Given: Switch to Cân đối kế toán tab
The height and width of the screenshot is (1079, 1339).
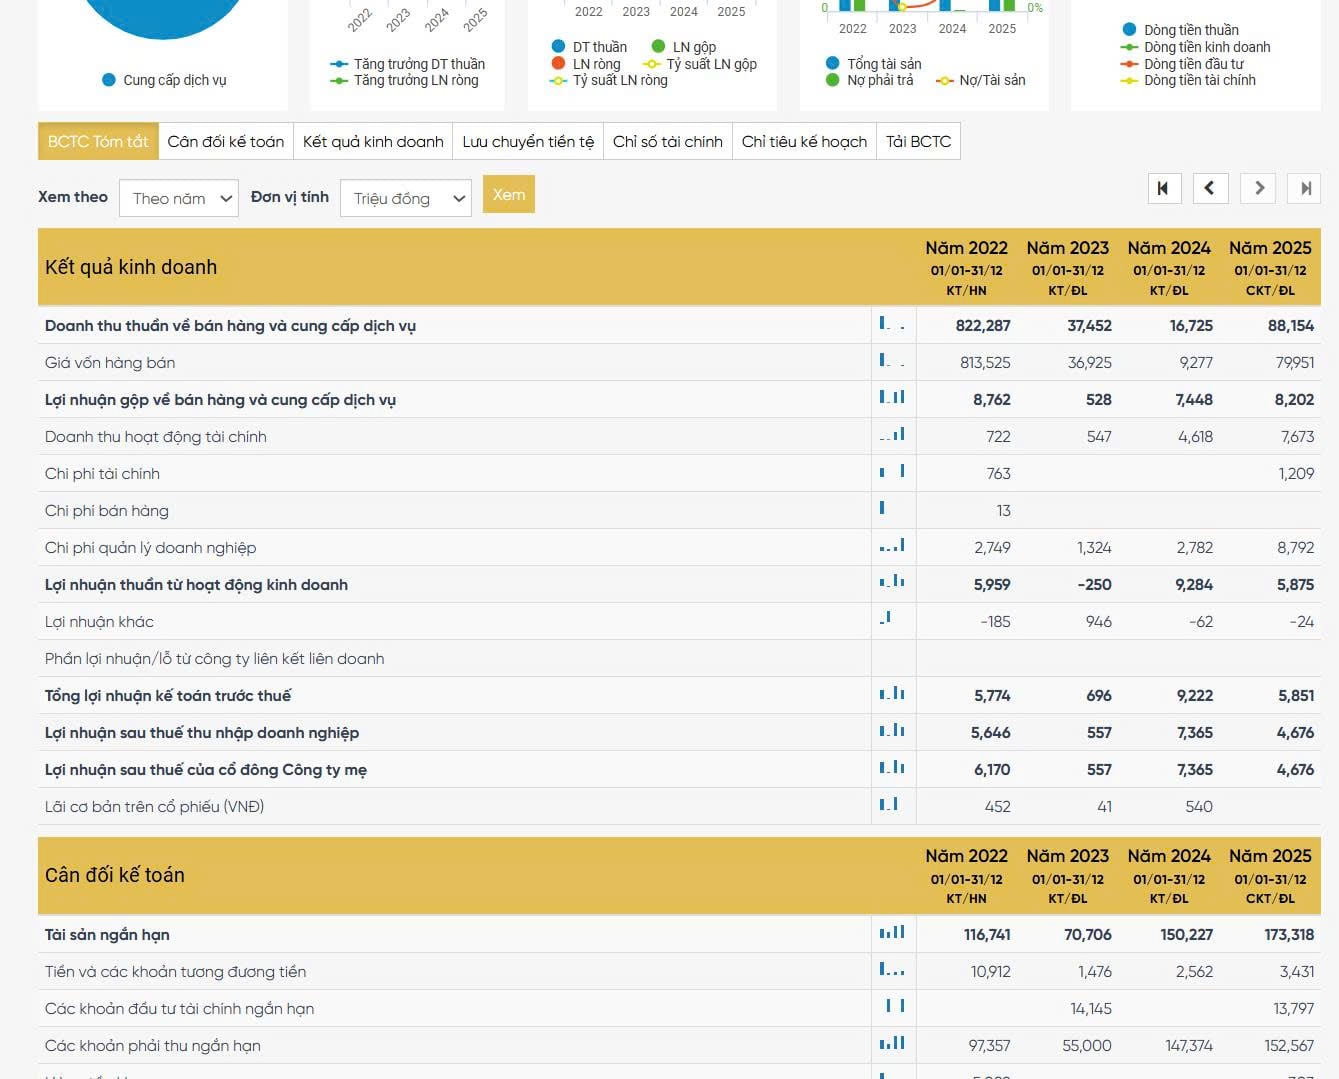Looking at the screenshot, I should pyautogui.click(x=225, y=142).
